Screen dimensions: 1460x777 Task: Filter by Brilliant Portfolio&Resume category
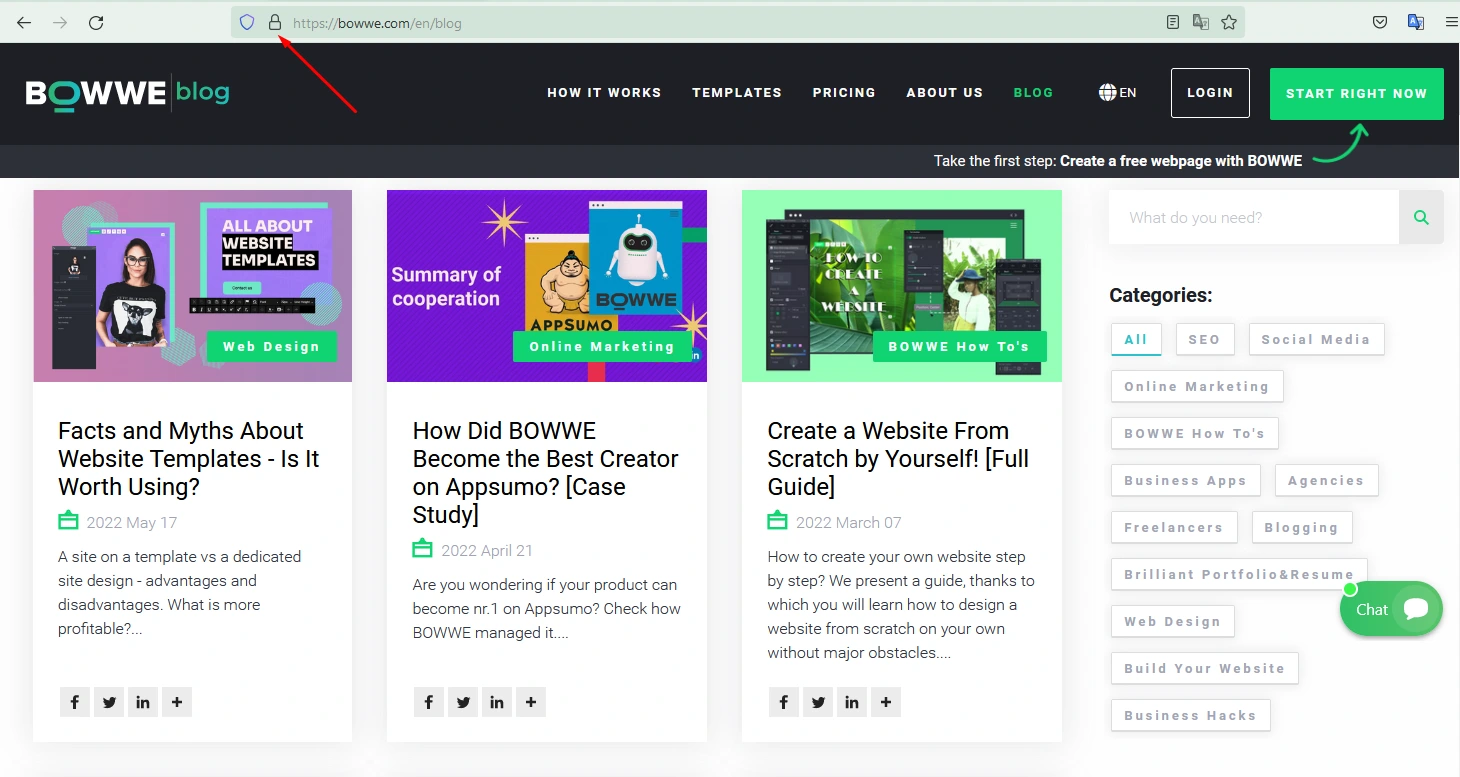click(1239, 574)
